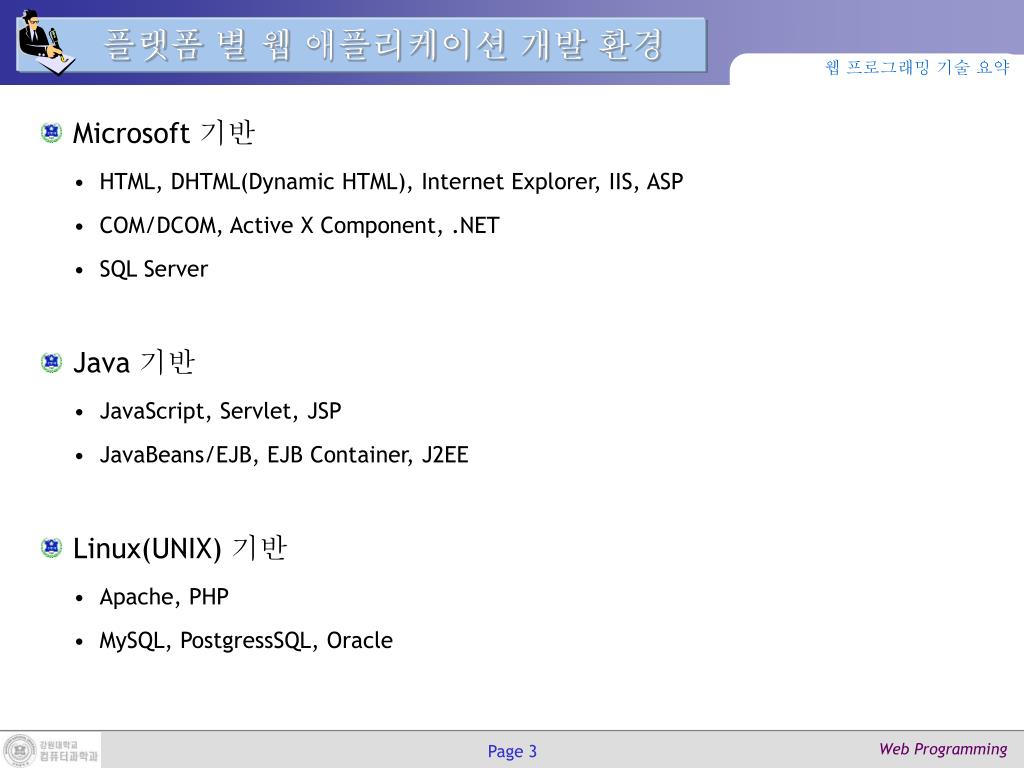The height and width of the screenshot is (768, 1024).
Task: Click the JavaBeans/EJB, EJB Container, J2EE line
Action: [283, 455]
